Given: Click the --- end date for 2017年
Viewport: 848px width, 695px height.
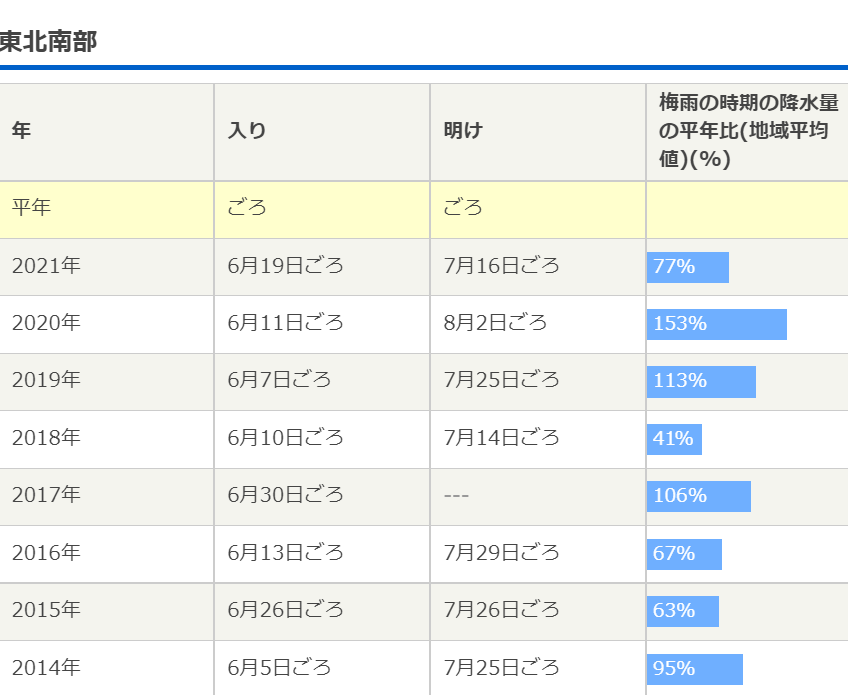Looking at the screenshot, I should pos(456,495).
